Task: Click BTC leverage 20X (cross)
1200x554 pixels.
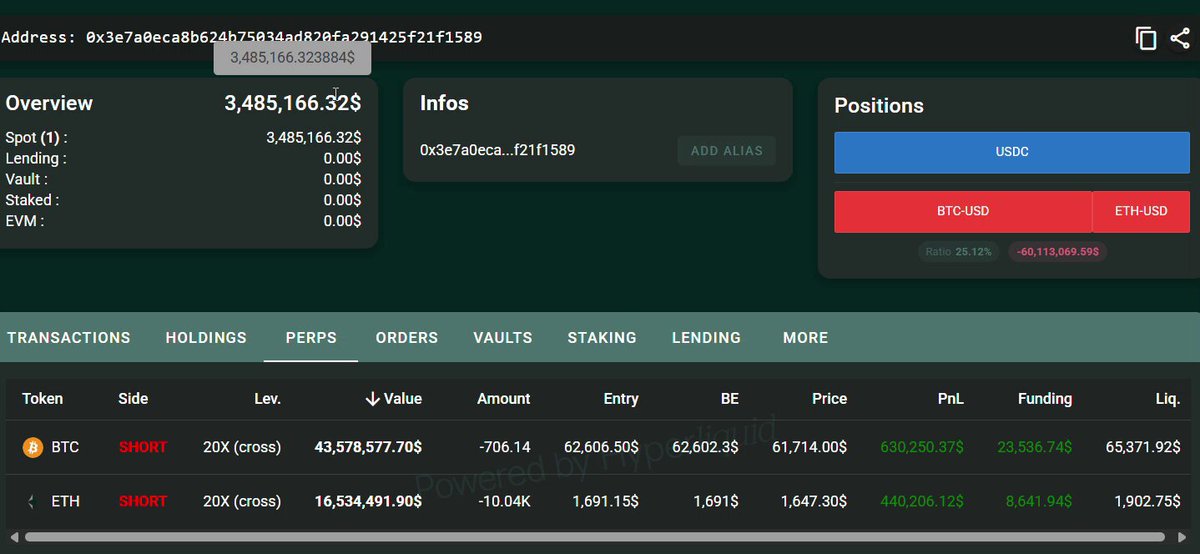Action: pos(242,447)
